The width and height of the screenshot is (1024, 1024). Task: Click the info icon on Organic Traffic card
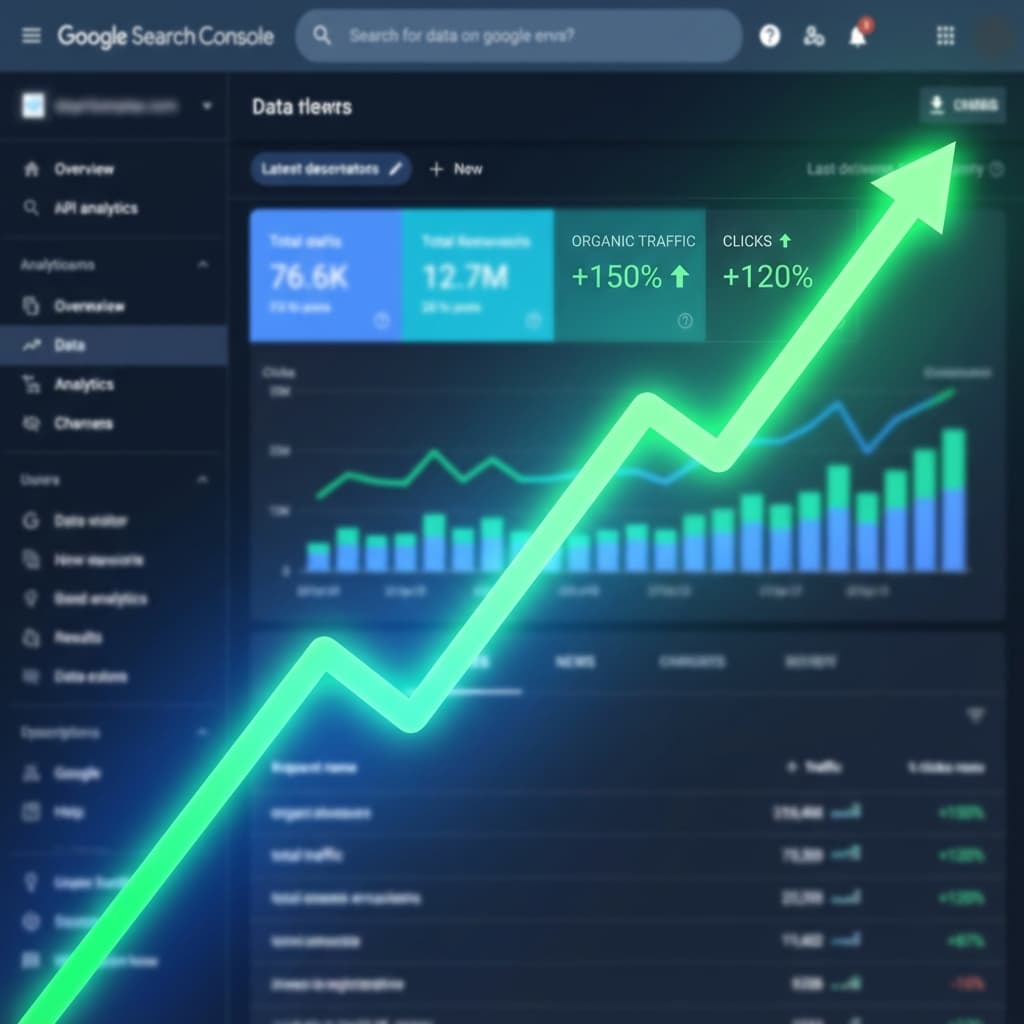pos(685,321)
